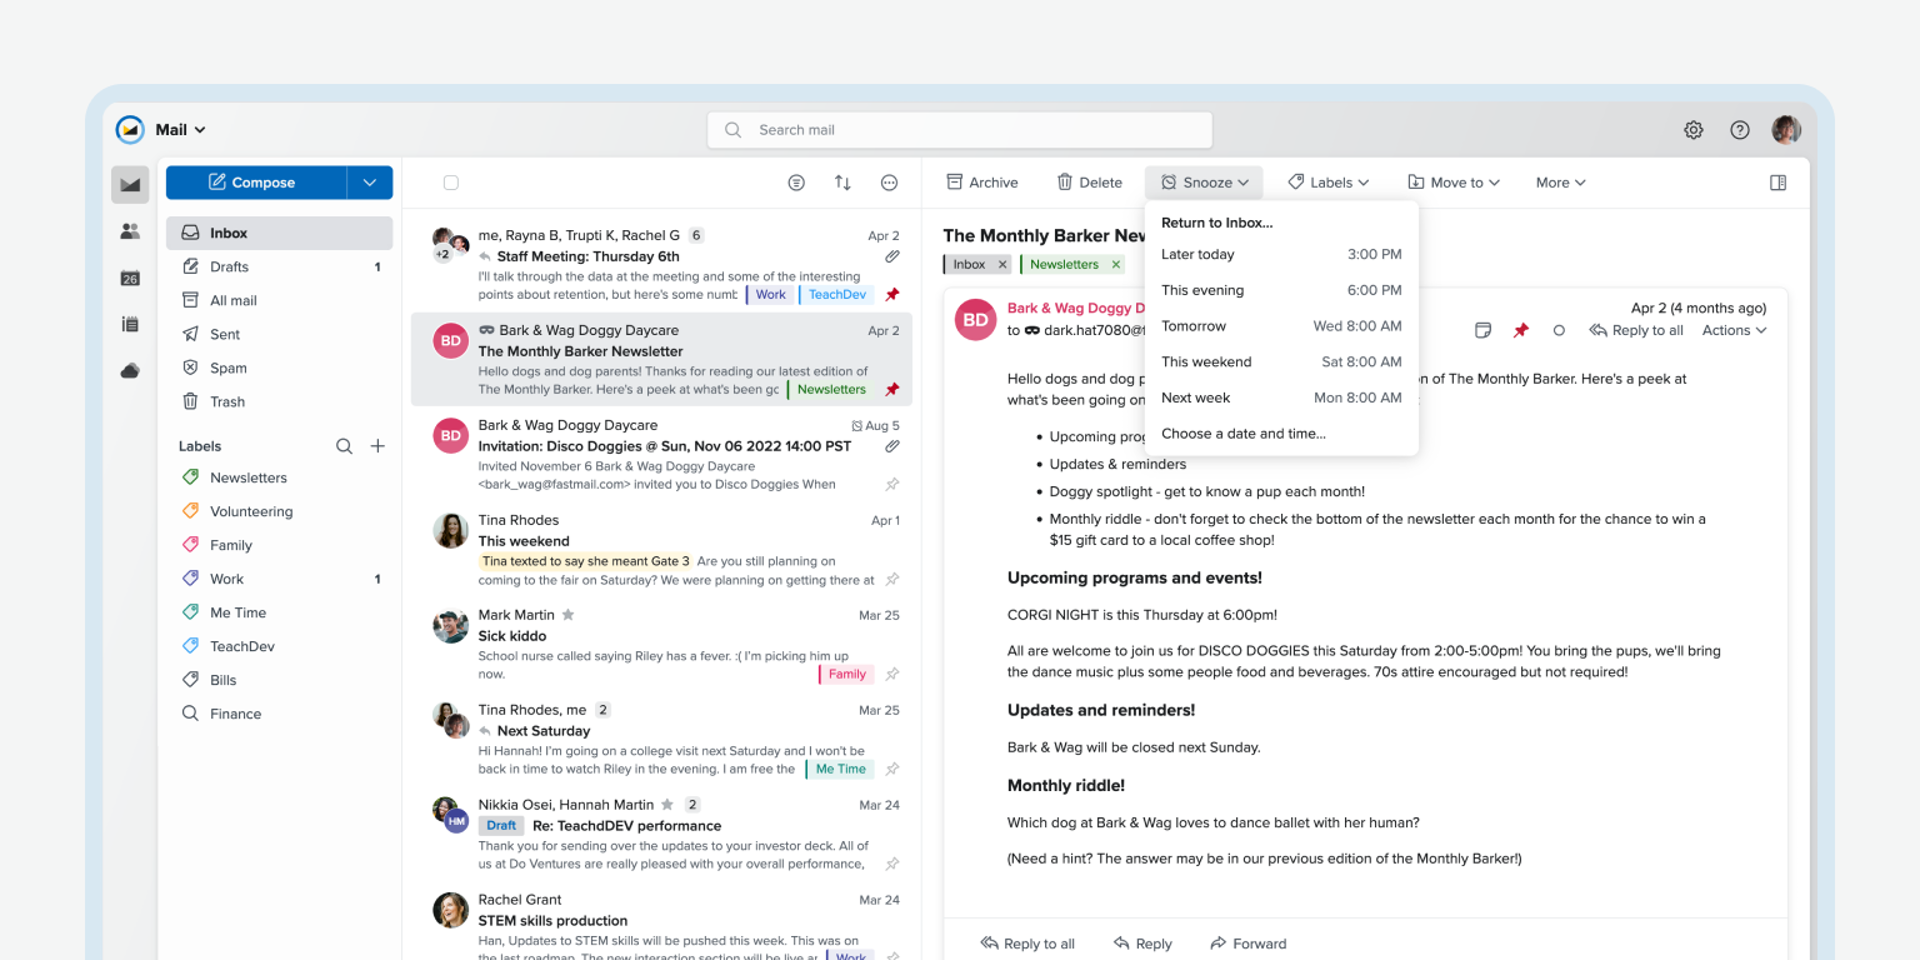Image resolution: width=1920 pixels, height=960 pixels.
Task: Click the sticky note icon on the newsletter message
Action: pos(1483,330)
